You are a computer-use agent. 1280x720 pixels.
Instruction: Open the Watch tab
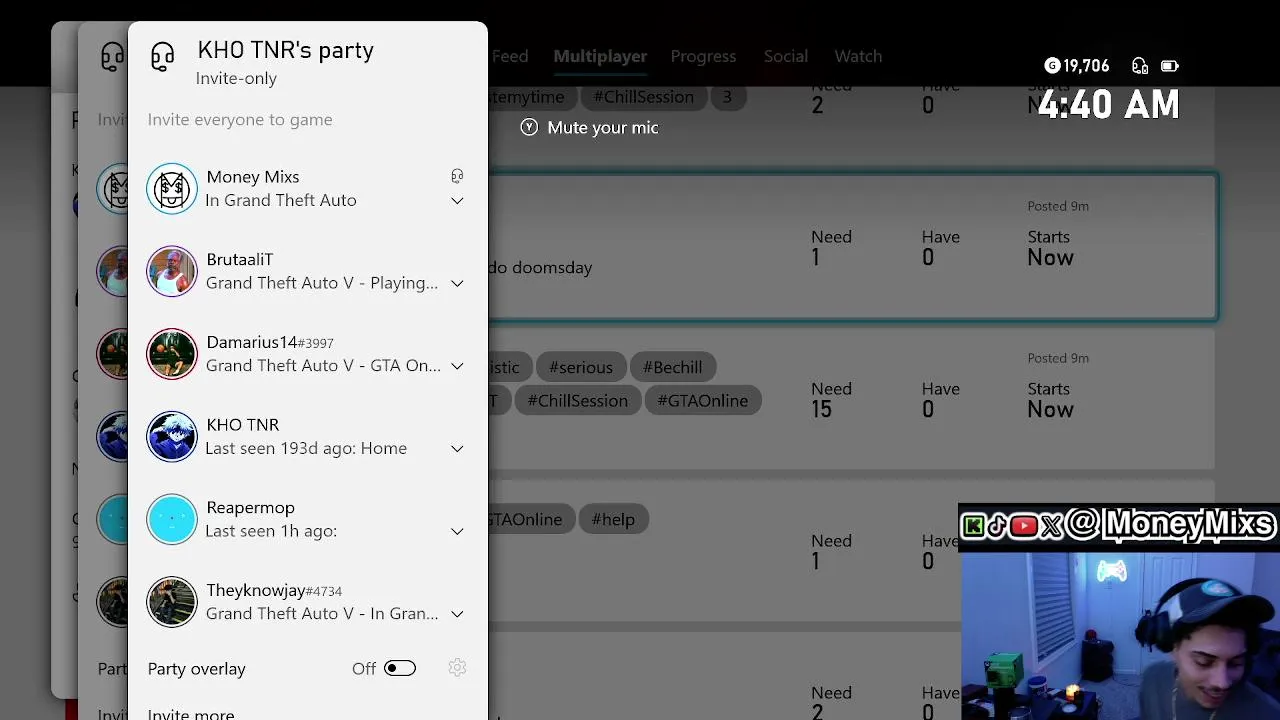click(858, 56)
